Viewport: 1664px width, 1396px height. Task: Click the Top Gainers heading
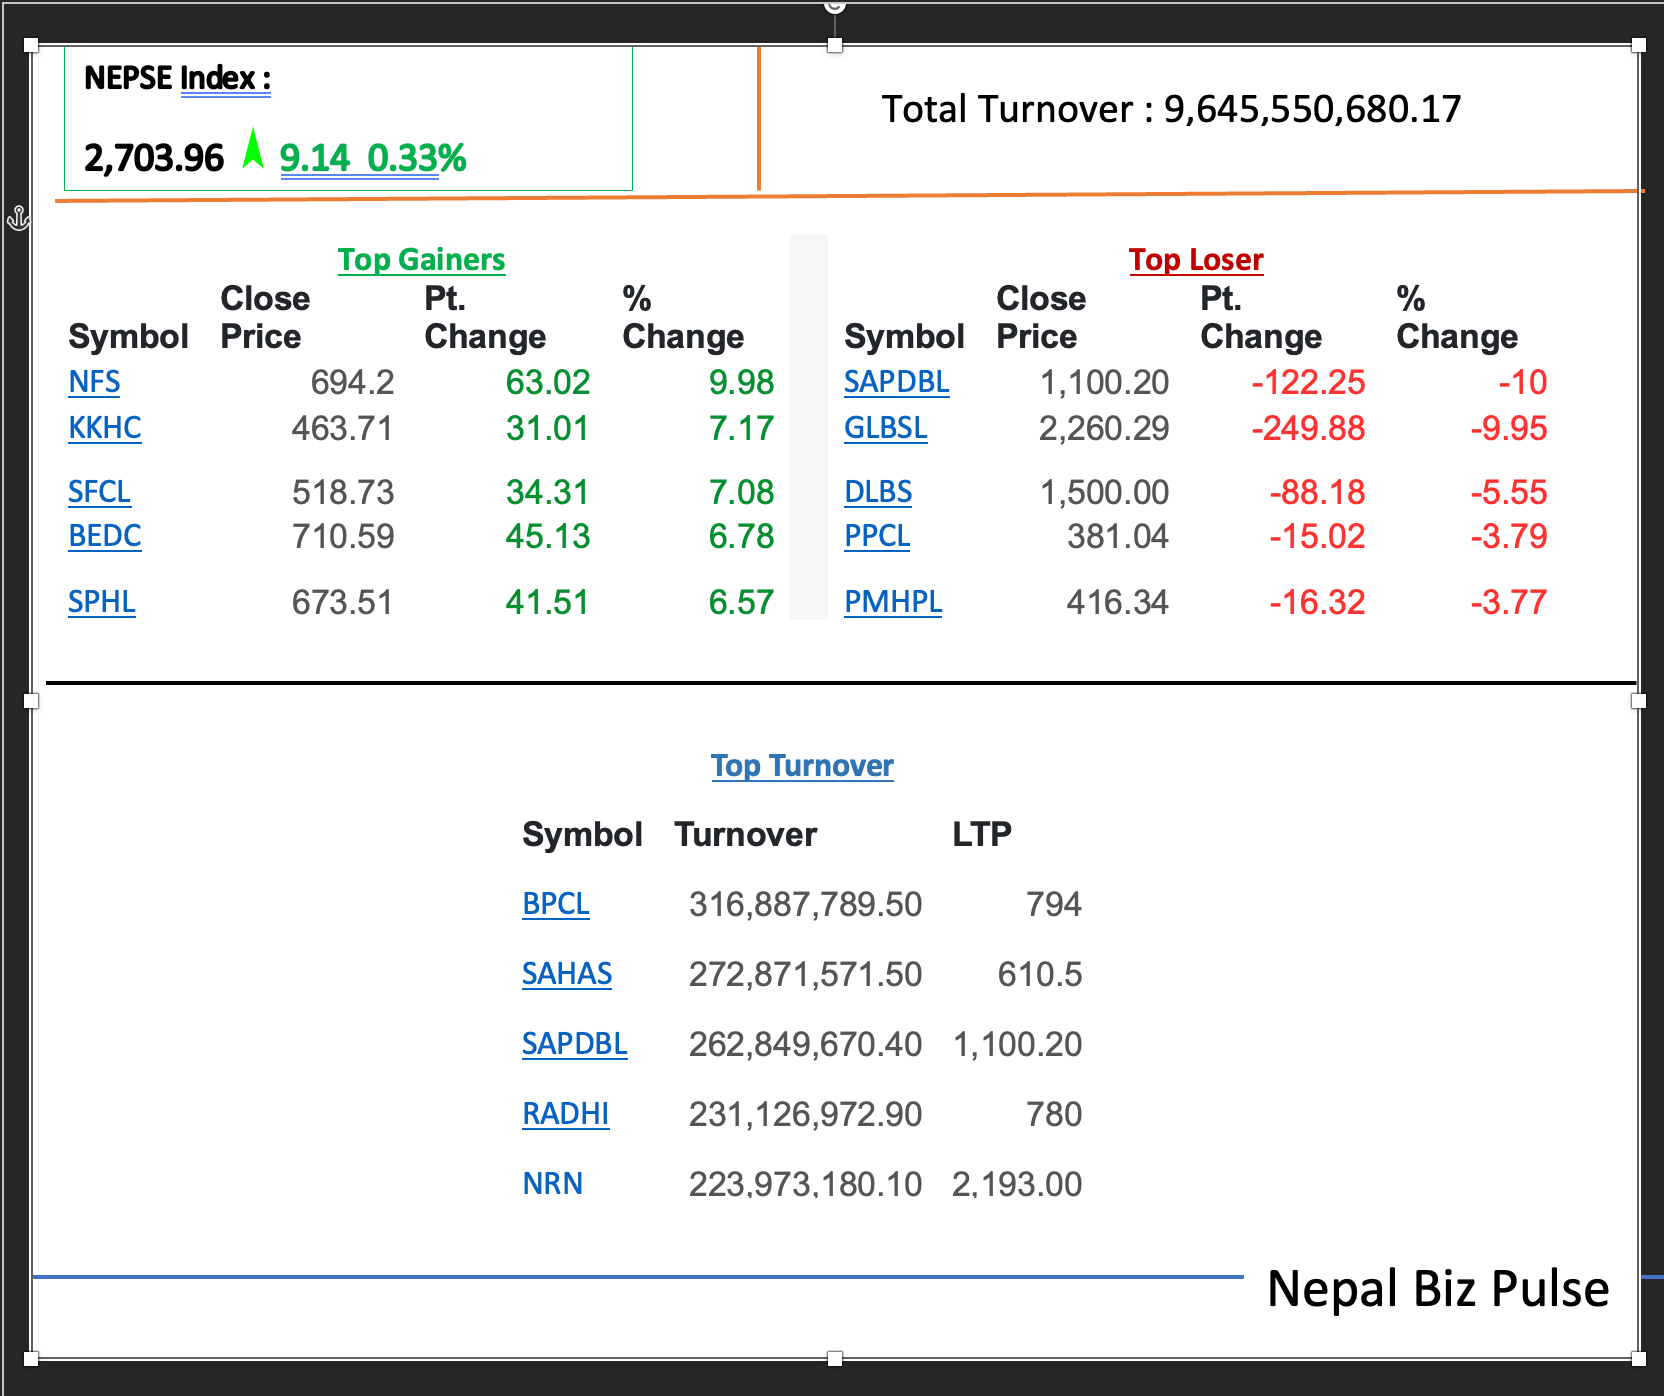point(421,260)
